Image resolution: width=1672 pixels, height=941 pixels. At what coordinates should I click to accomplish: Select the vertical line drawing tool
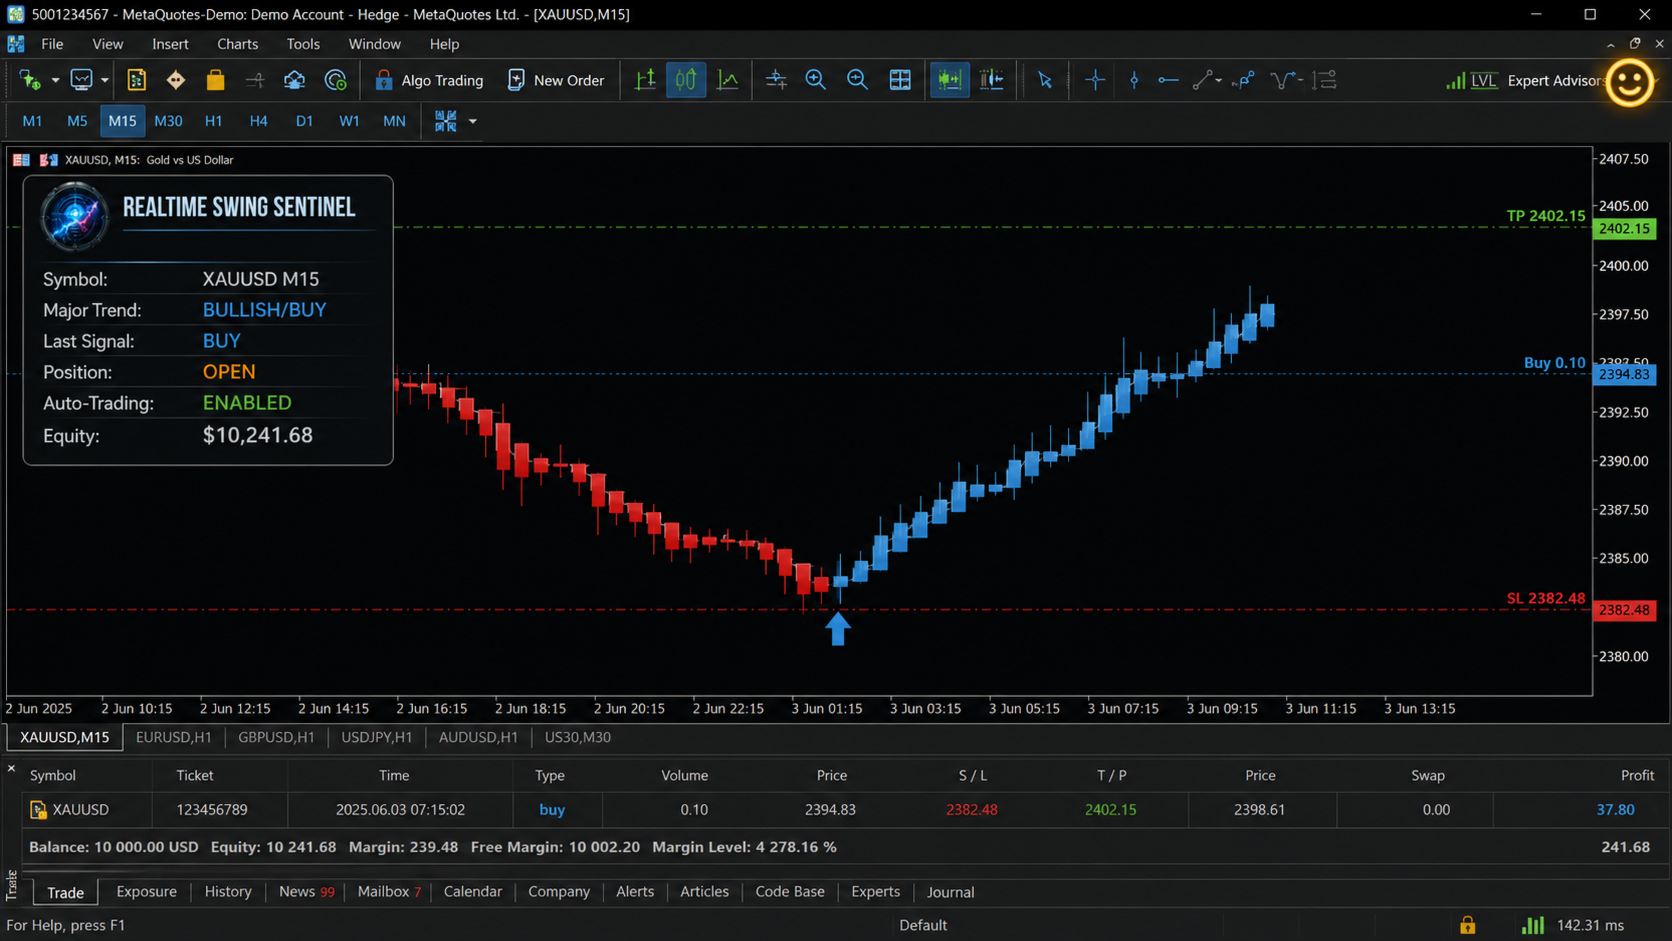1134,80
